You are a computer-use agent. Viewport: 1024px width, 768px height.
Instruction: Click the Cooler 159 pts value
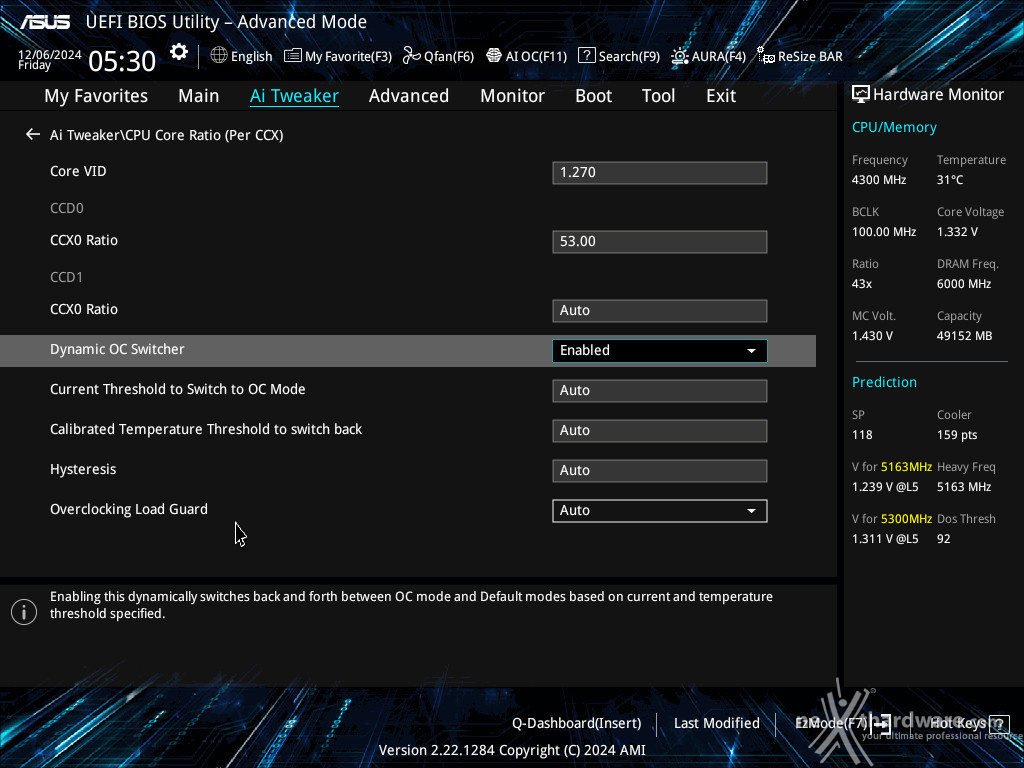pos(957,435)
